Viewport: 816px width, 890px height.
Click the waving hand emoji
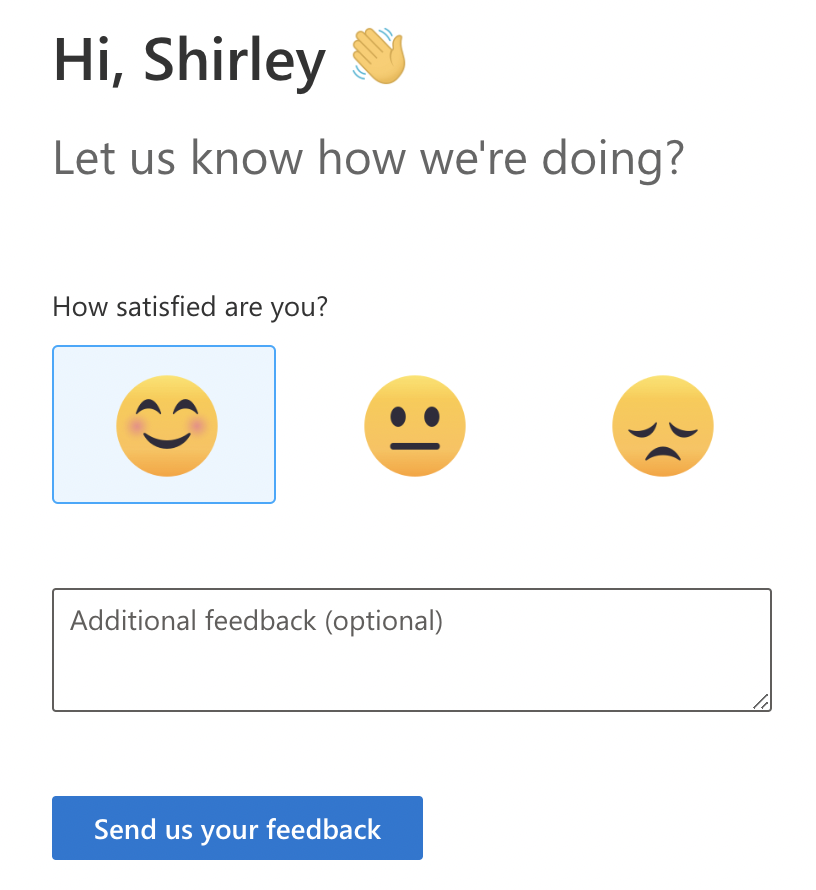379,56
